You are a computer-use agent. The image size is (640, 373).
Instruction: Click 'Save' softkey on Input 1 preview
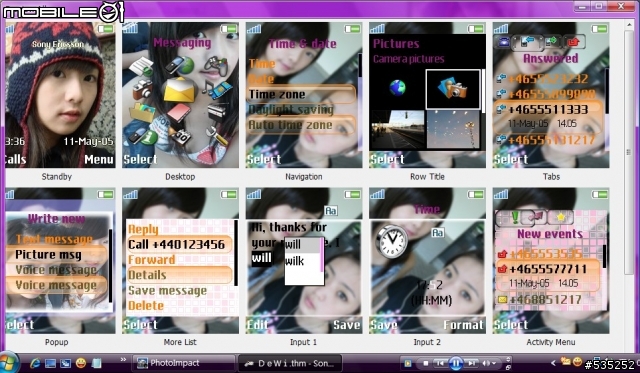[347, 325]
